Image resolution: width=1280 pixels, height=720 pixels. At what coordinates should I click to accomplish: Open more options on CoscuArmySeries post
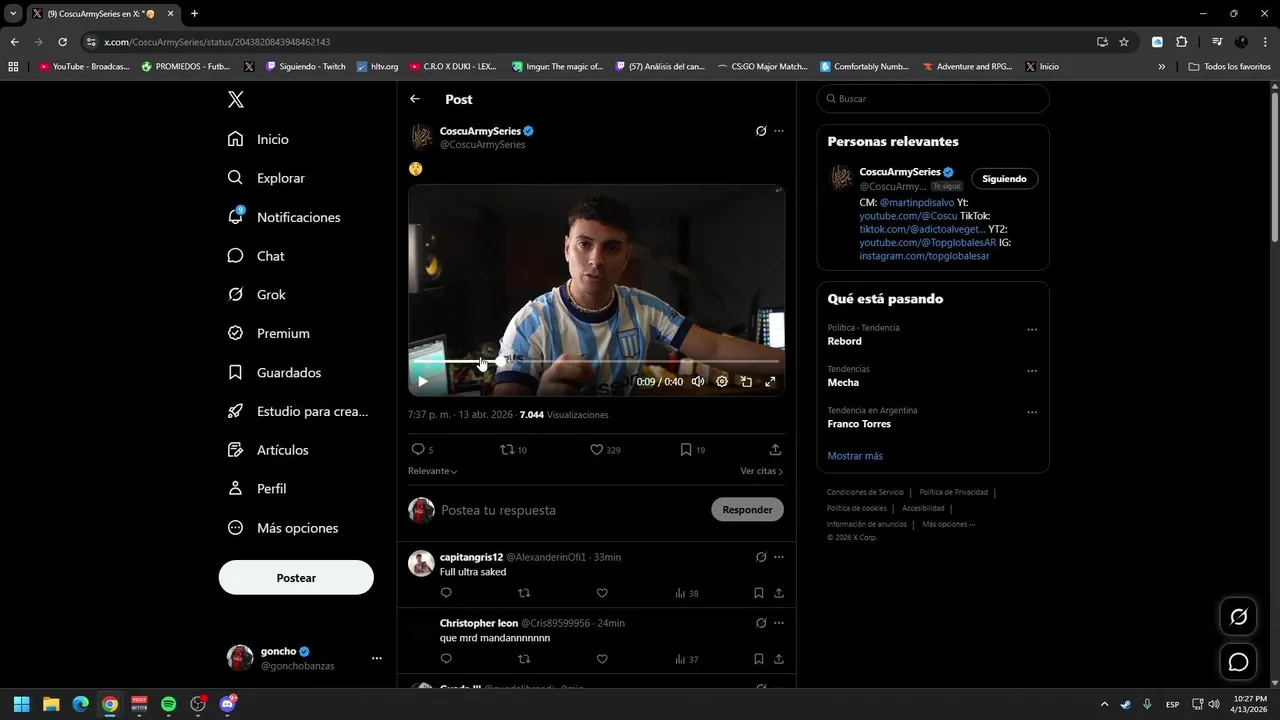(779, 131)
